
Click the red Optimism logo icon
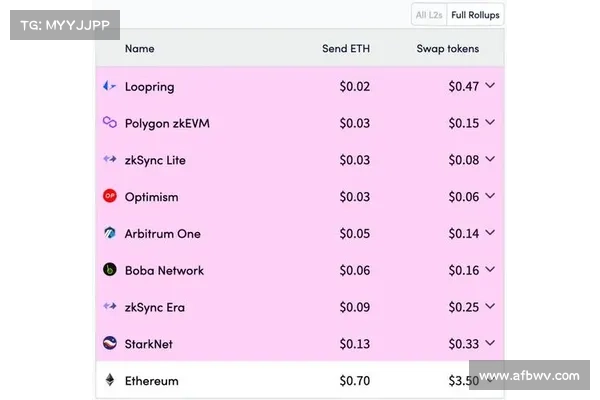click(x=109, y=197)
